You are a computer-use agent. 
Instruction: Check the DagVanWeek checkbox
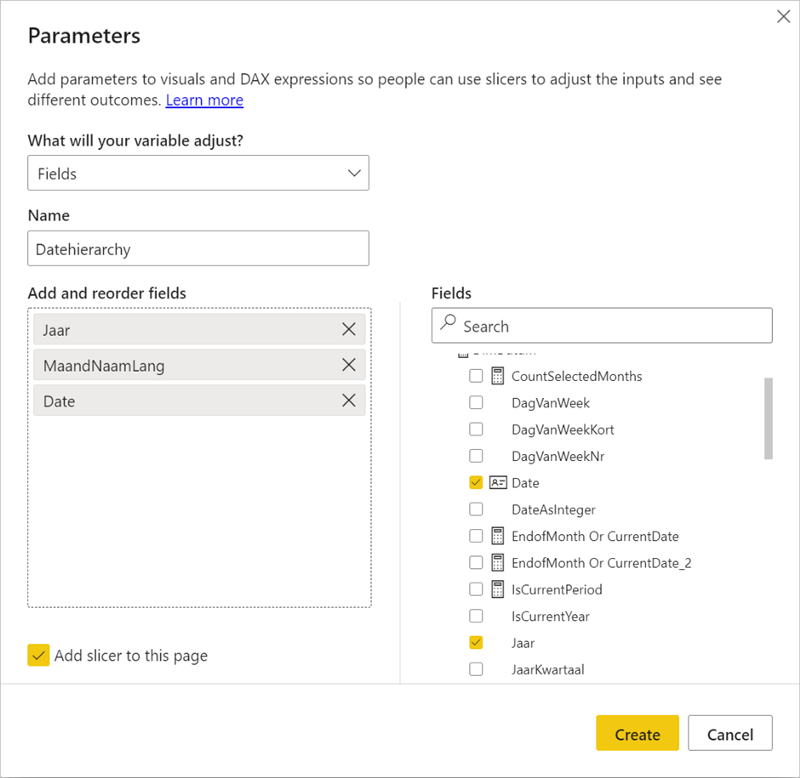(x=476, y=402)
